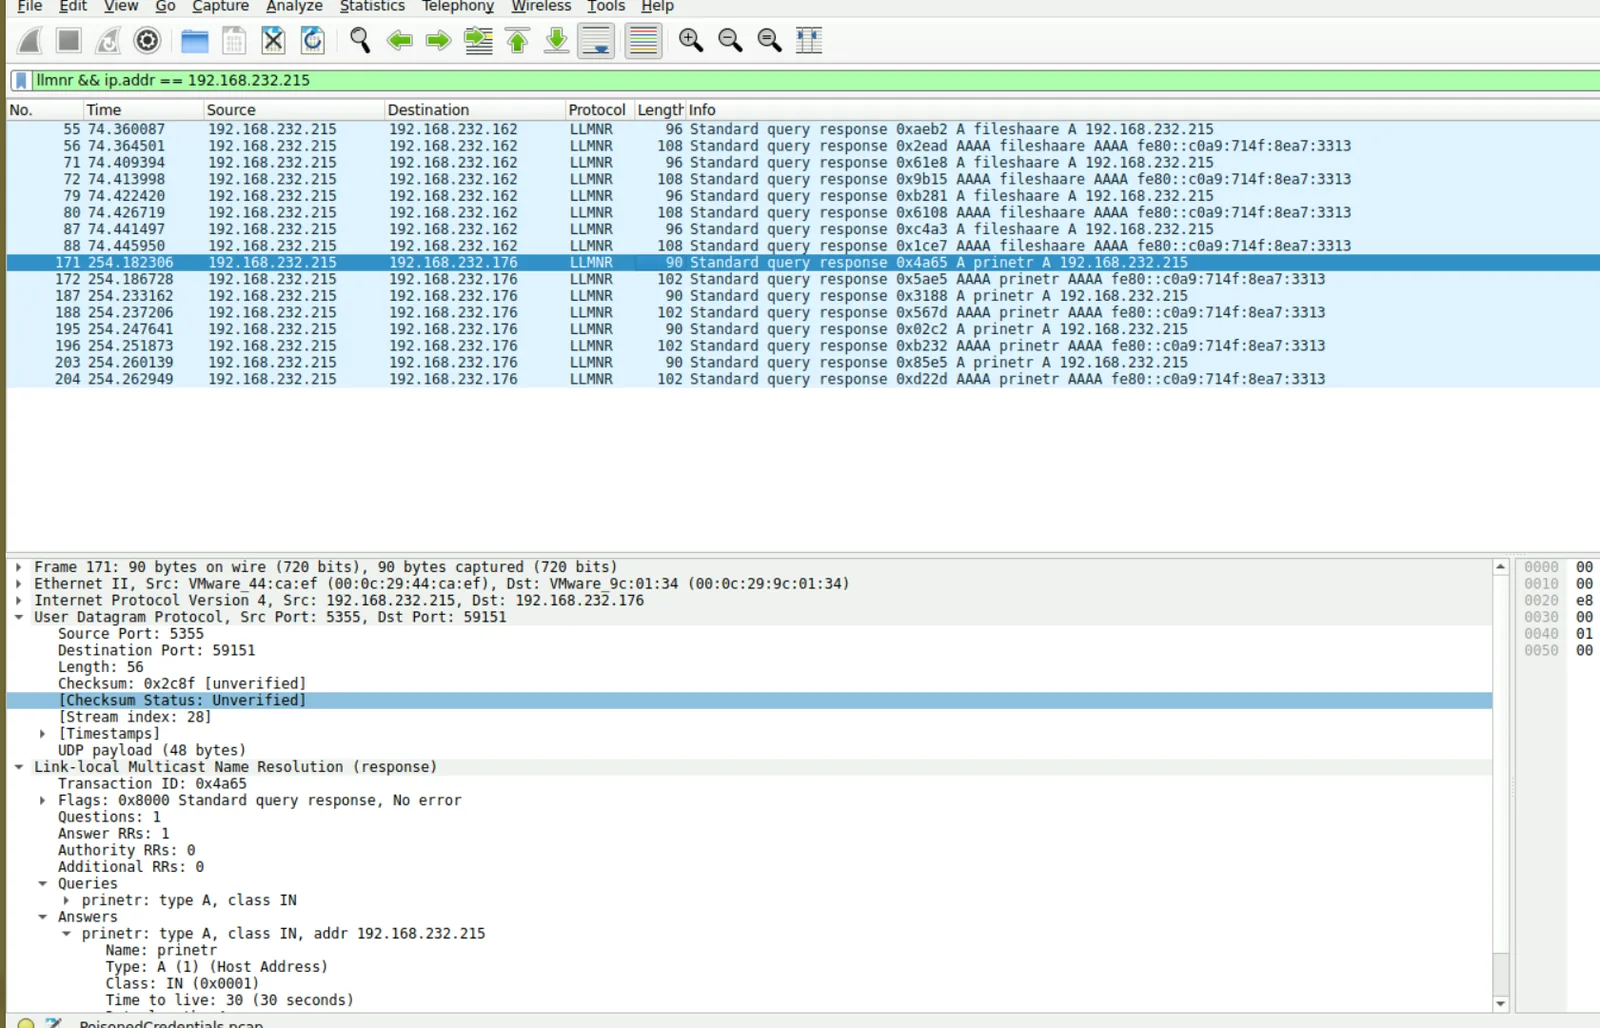
Task: Open the Edit menu
Action: (73, 6)
